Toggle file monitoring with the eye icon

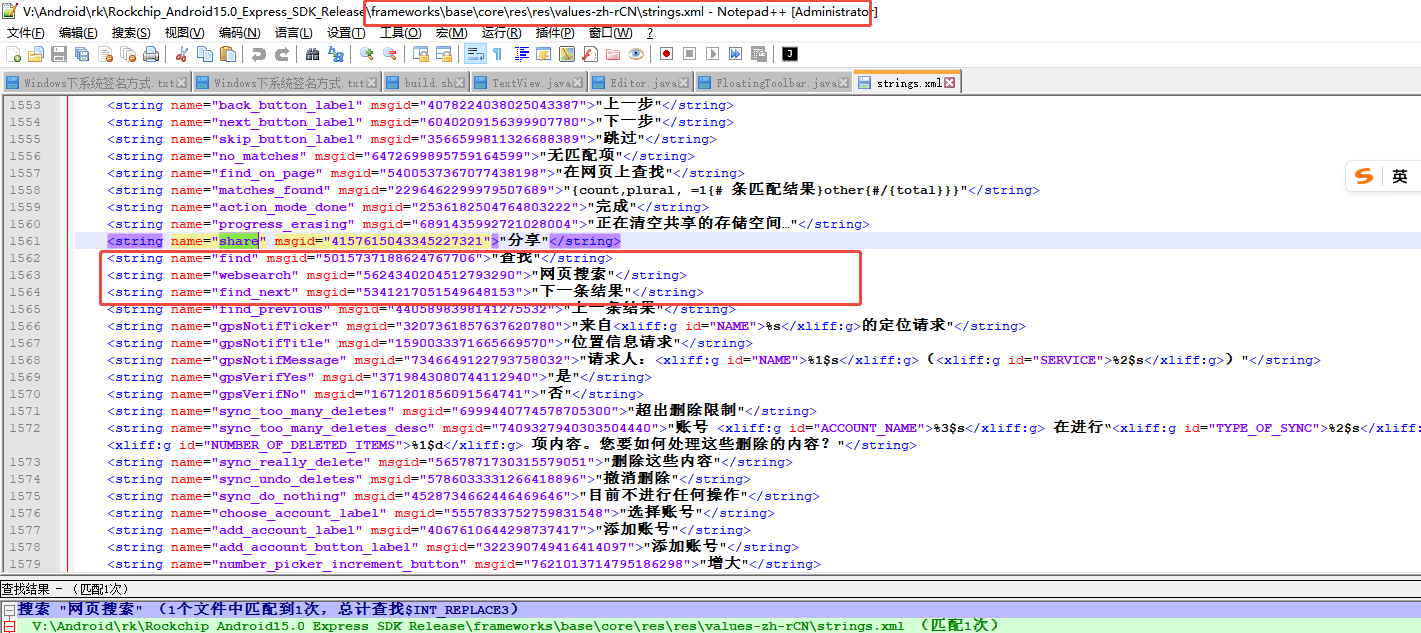click(636, 53)
